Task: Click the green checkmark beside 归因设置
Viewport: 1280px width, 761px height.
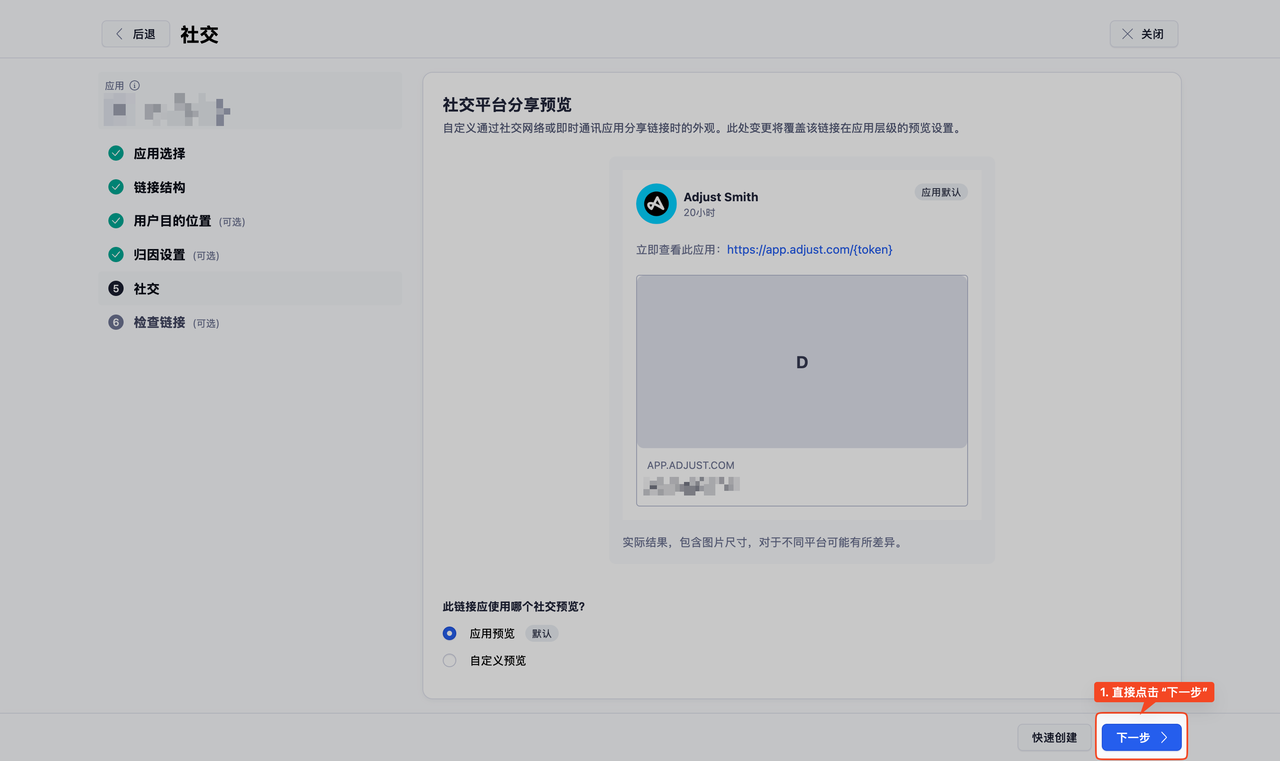Action: coord(115,255)
